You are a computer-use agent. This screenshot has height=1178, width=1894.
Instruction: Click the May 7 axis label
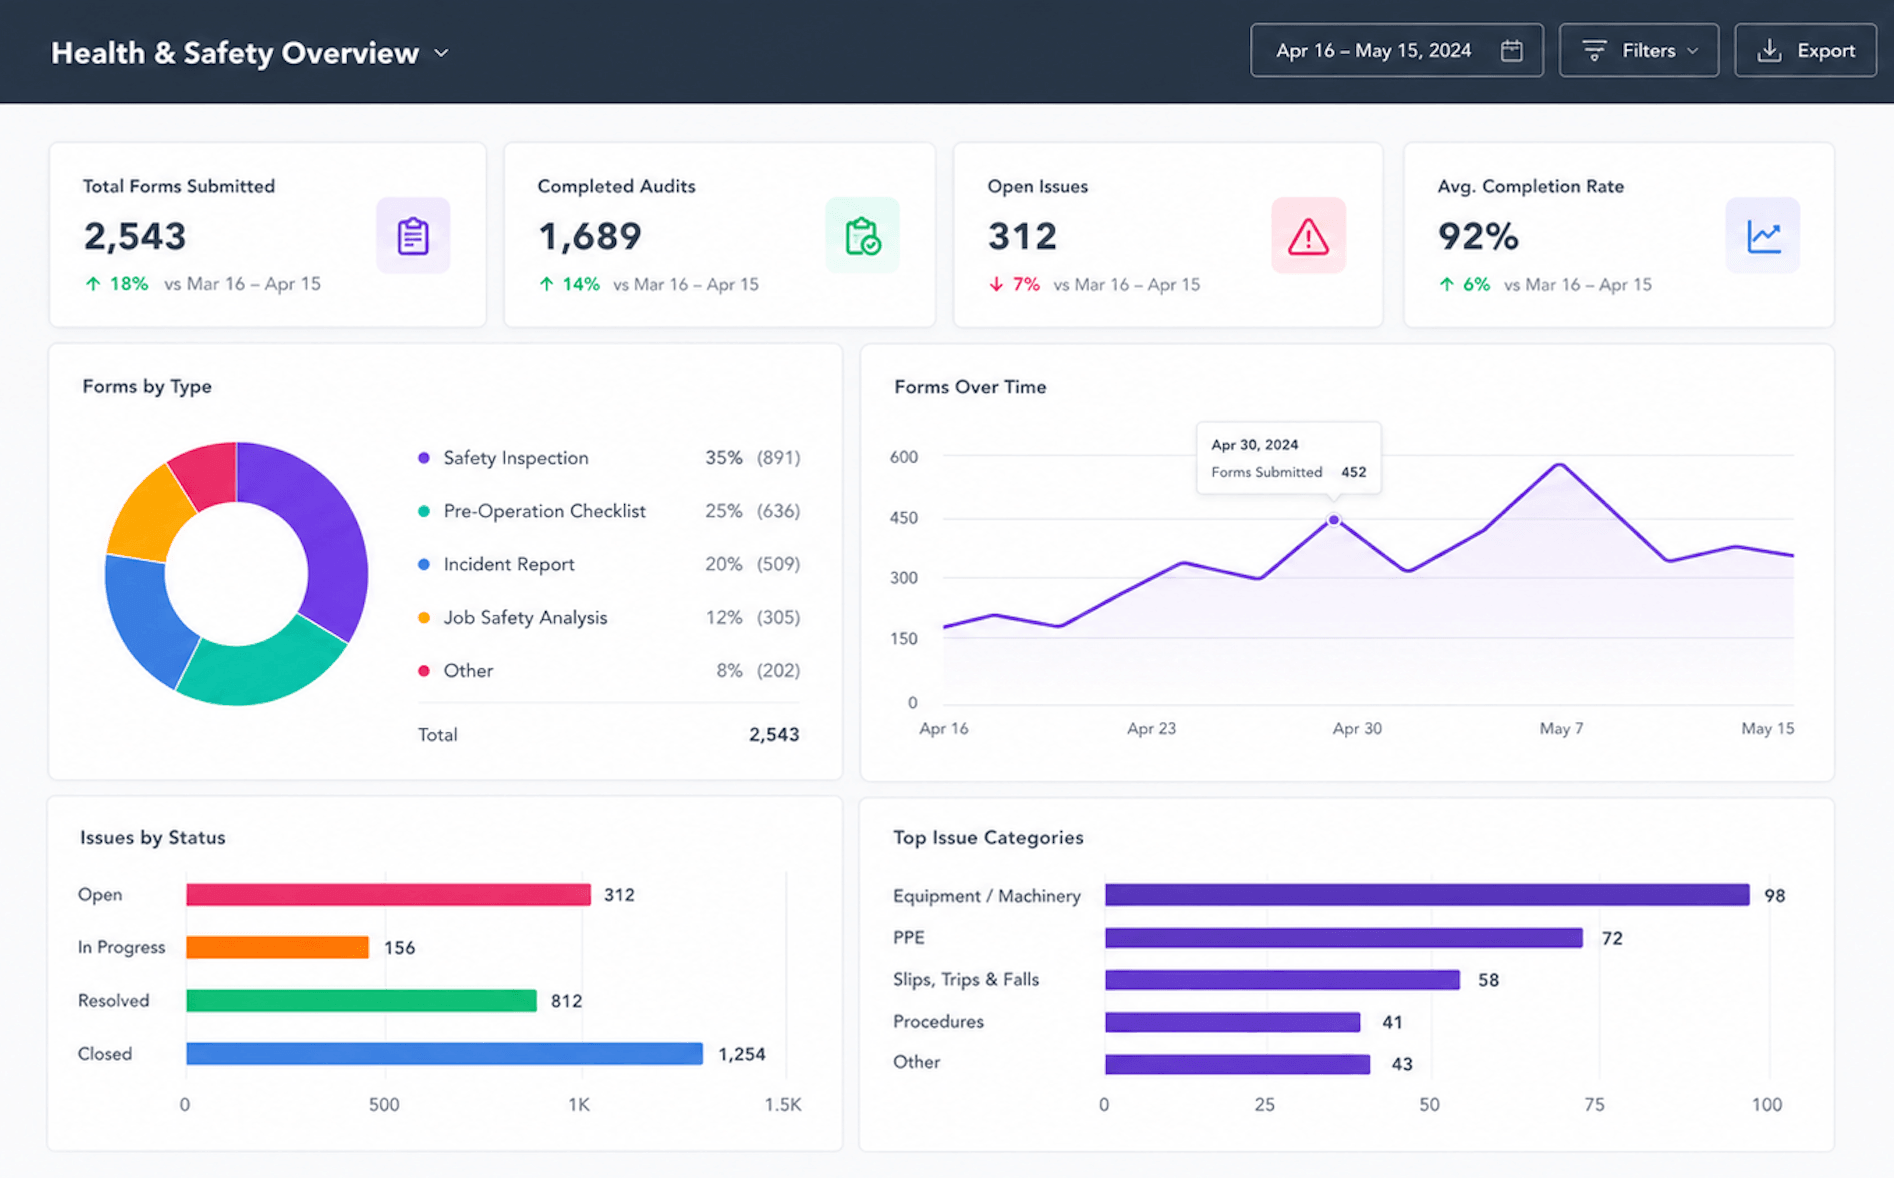(x=1561, y=728)
